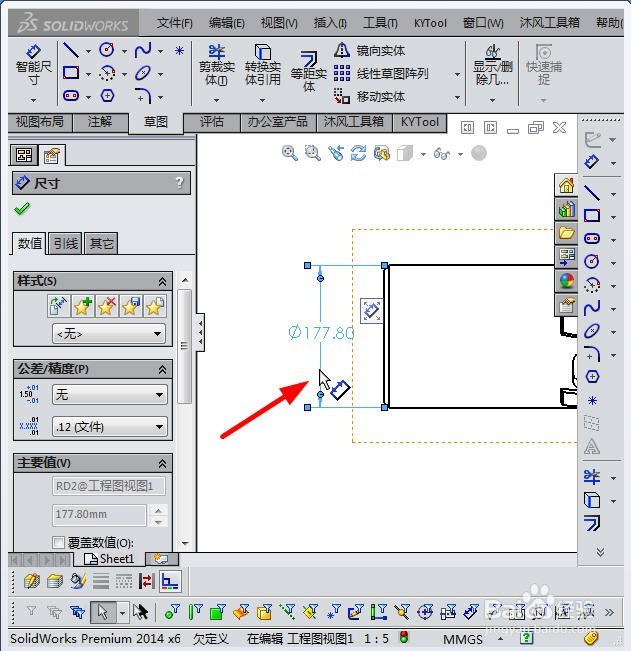
Task: Click Move Entities button
Action: pos(369,97)
